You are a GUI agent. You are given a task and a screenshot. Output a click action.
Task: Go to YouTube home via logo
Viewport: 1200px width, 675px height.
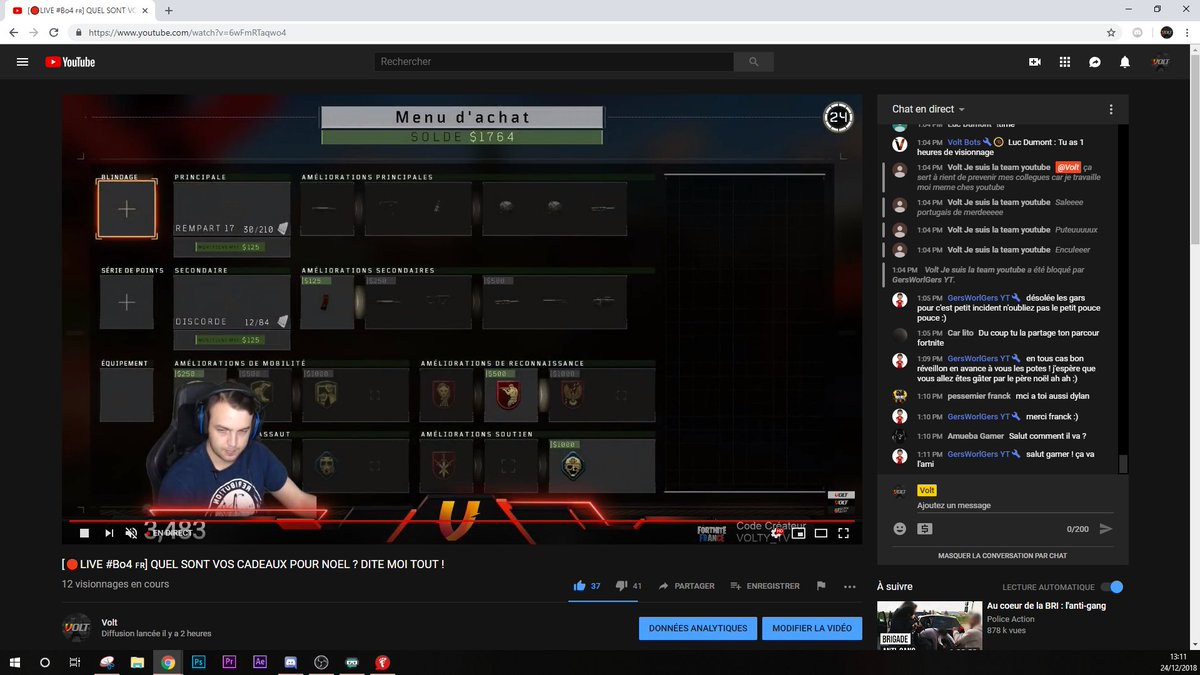70,62
